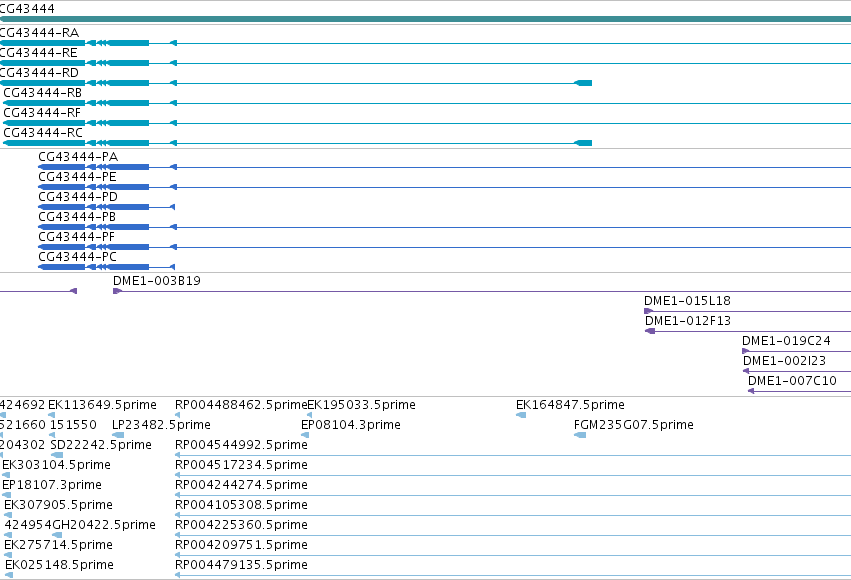This screenshot has height=580, width=851.
Task: Click the CG43444 gene label
Action: pyautogui.click(x=27, y=9)
